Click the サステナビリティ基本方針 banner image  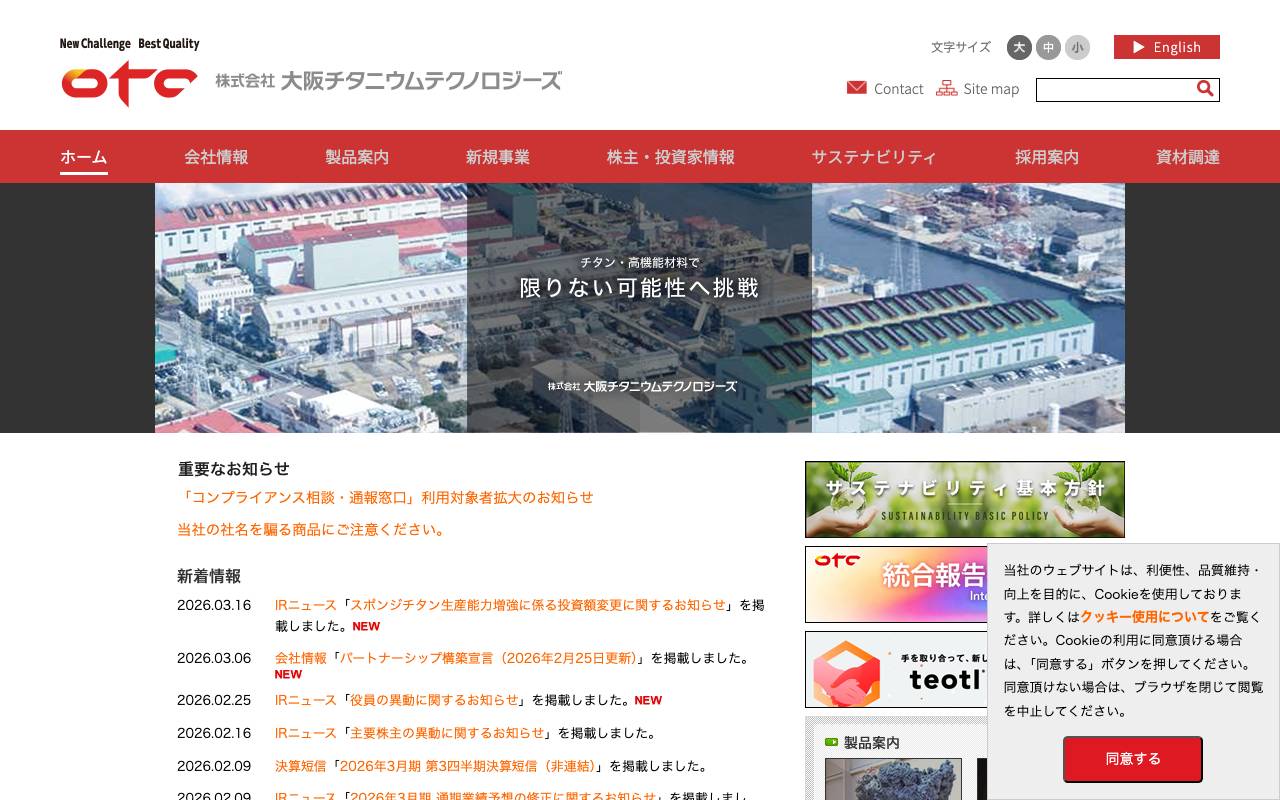pos(964,499)
